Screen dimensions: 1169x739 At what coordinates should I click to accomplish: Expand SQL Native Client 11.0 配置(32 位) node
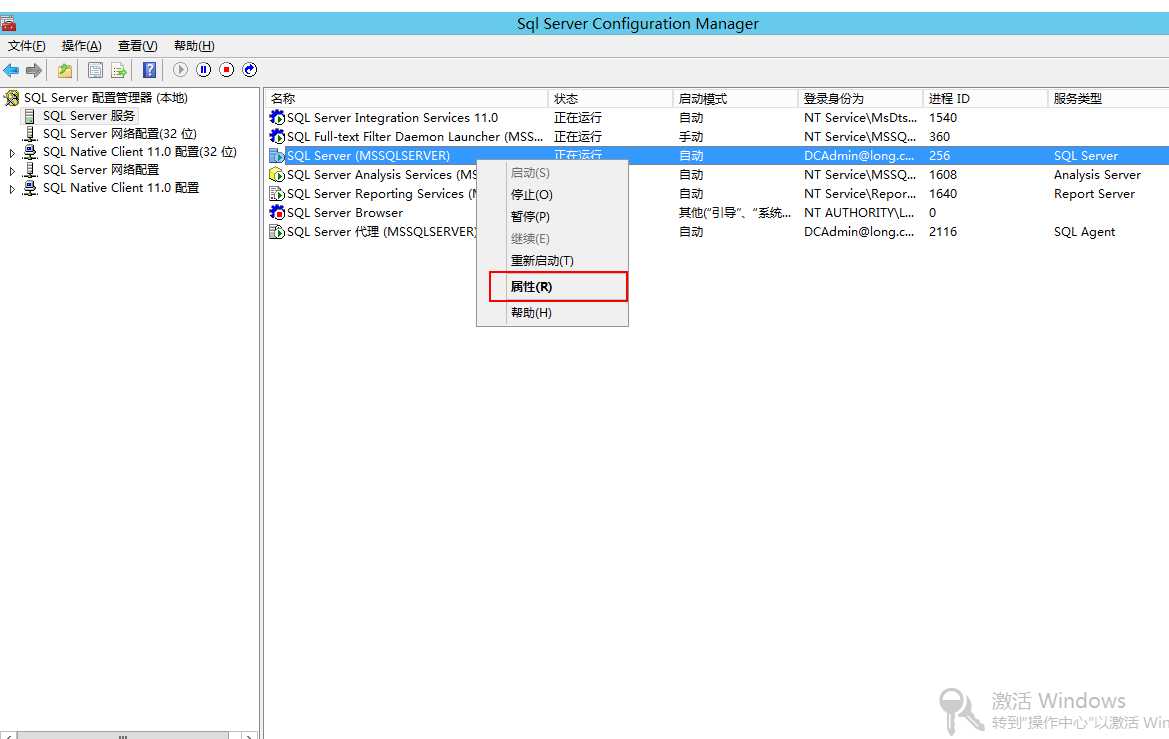coord(12,153)
